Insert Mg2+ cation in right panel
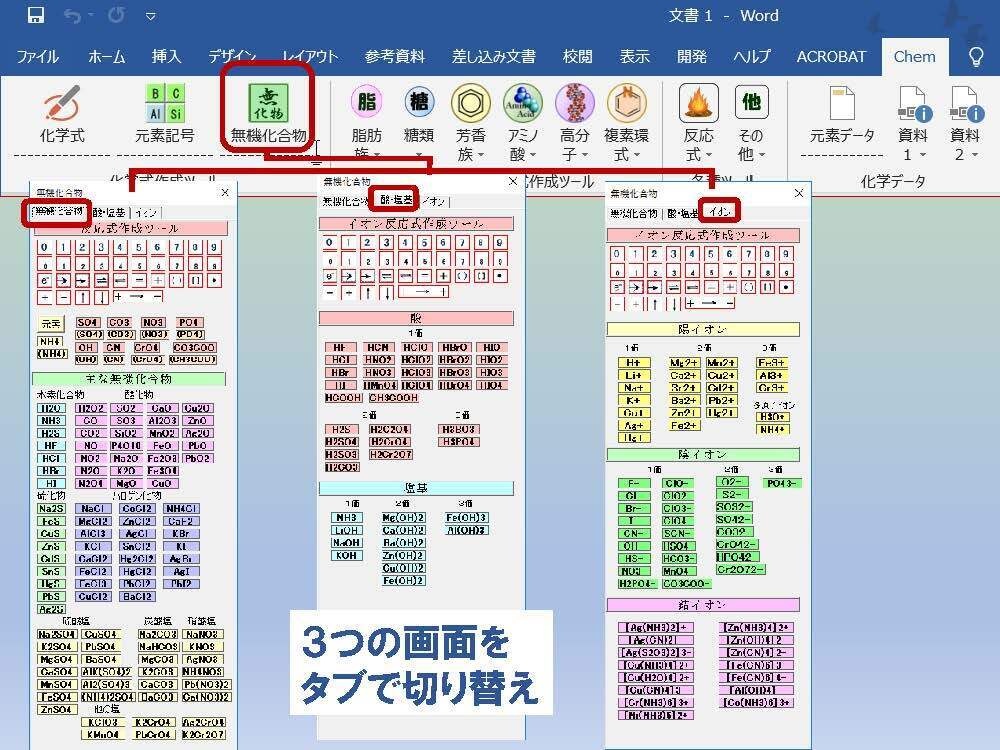The width and height of the screenshot is (1000, 750). 683,362
